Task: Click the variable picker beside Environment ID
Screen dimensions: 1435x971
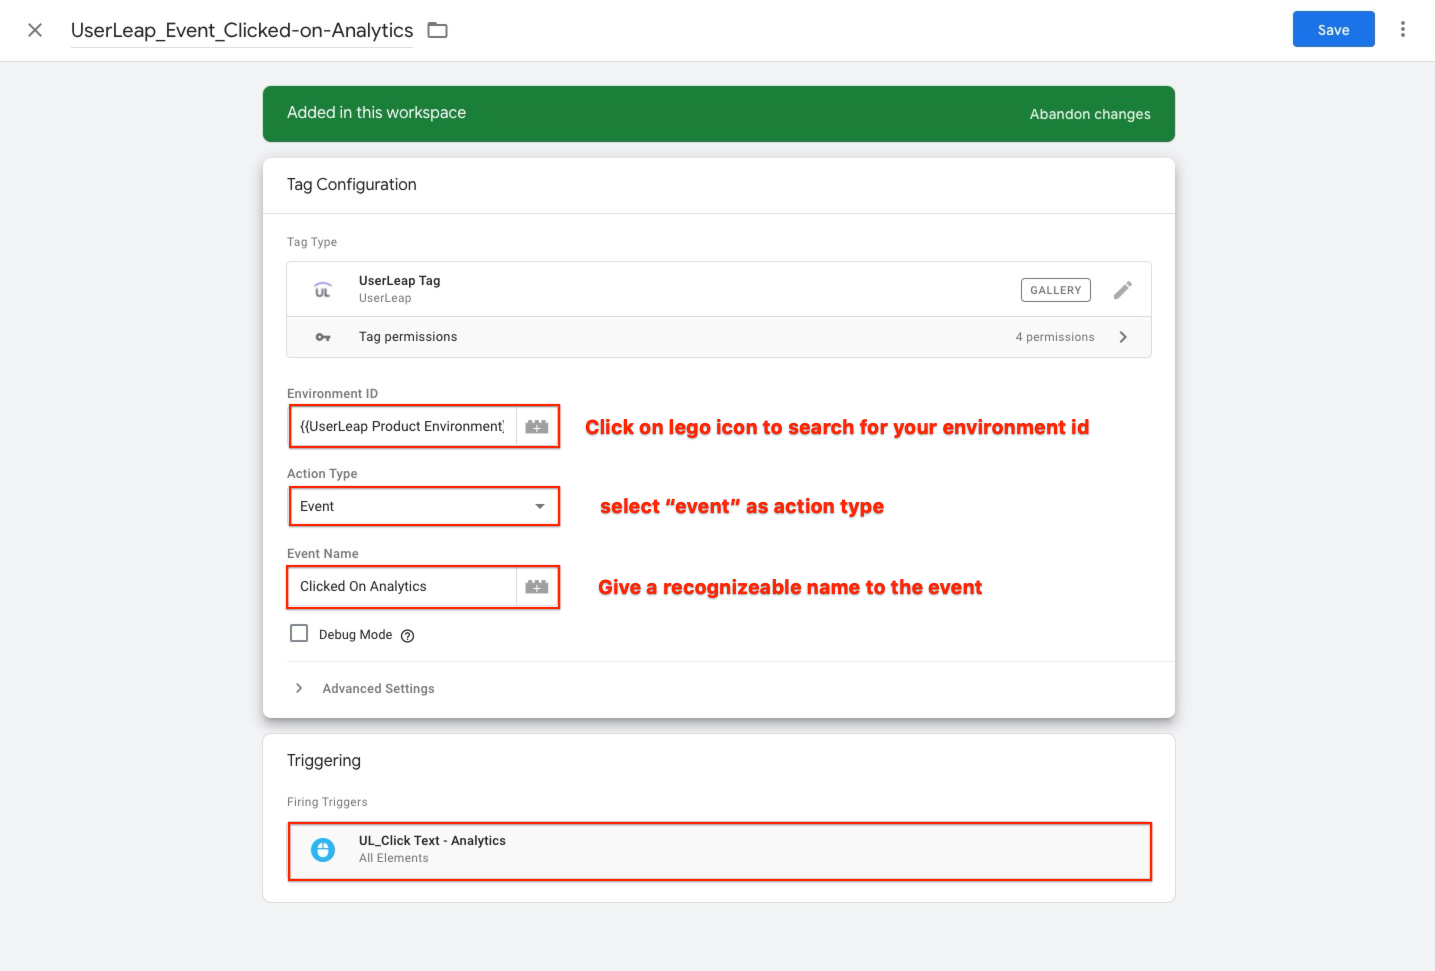Action: [537, 426]
